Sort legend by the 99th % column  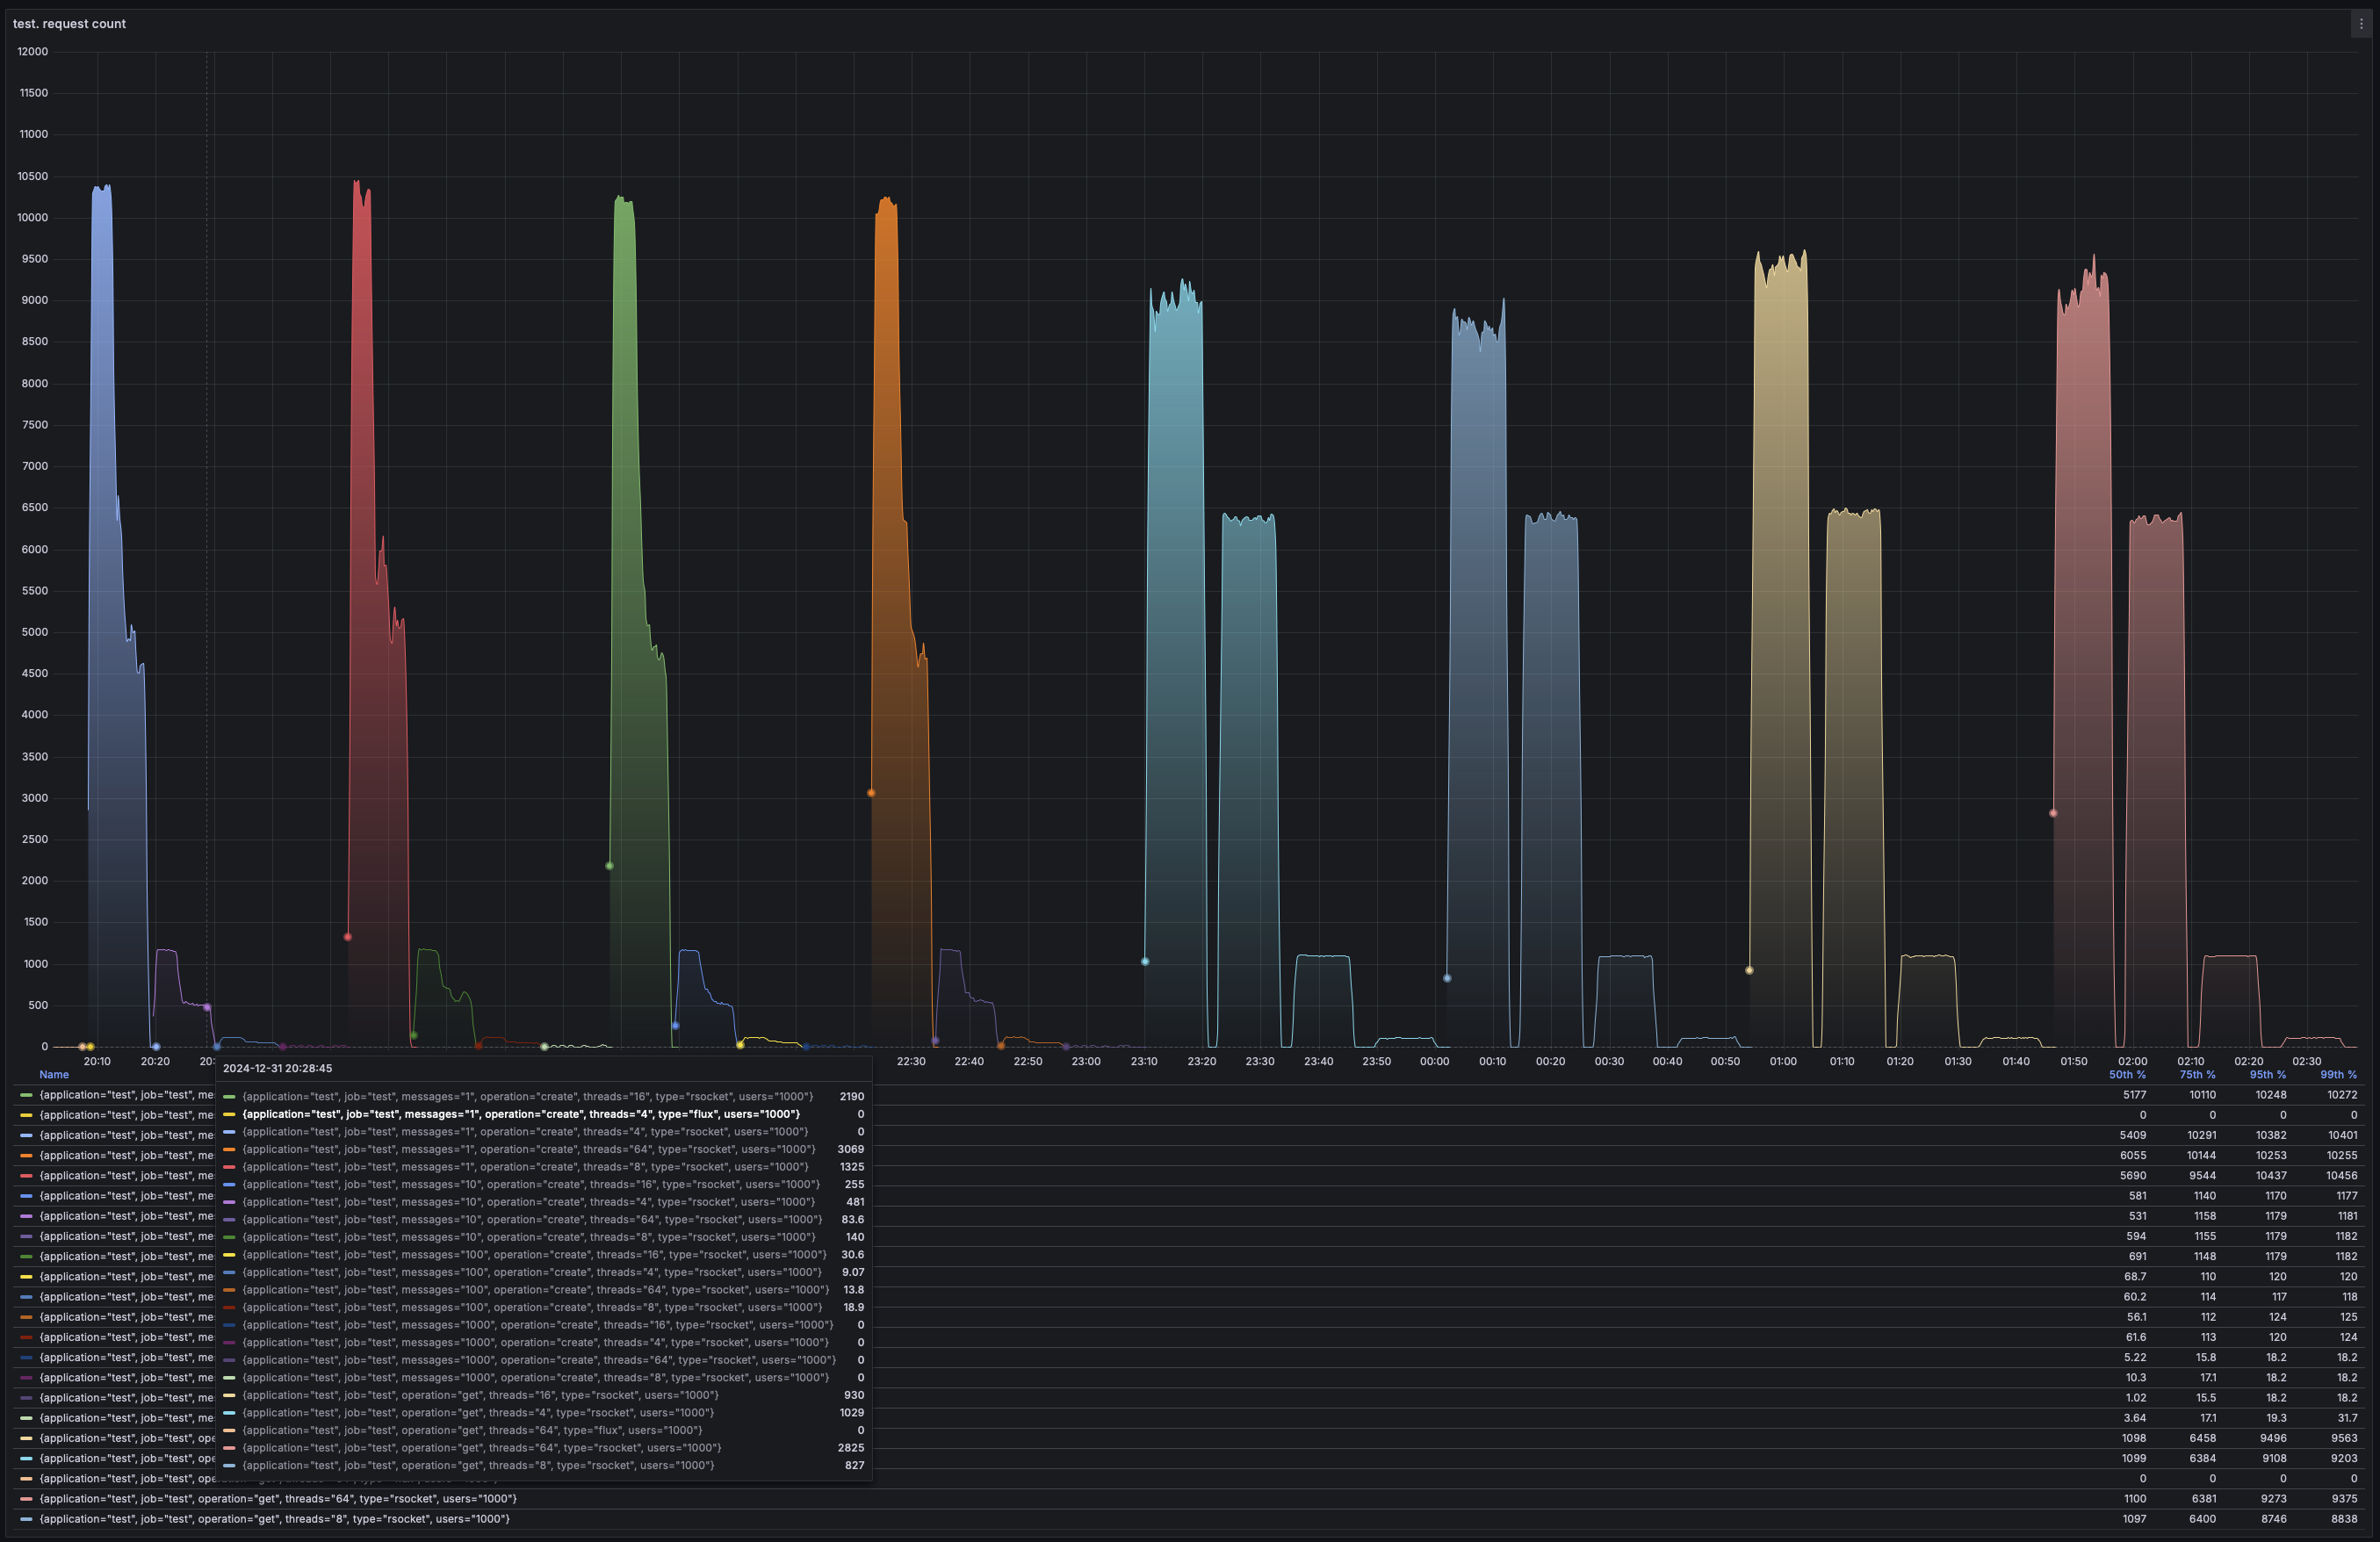coord(2338,1075)
